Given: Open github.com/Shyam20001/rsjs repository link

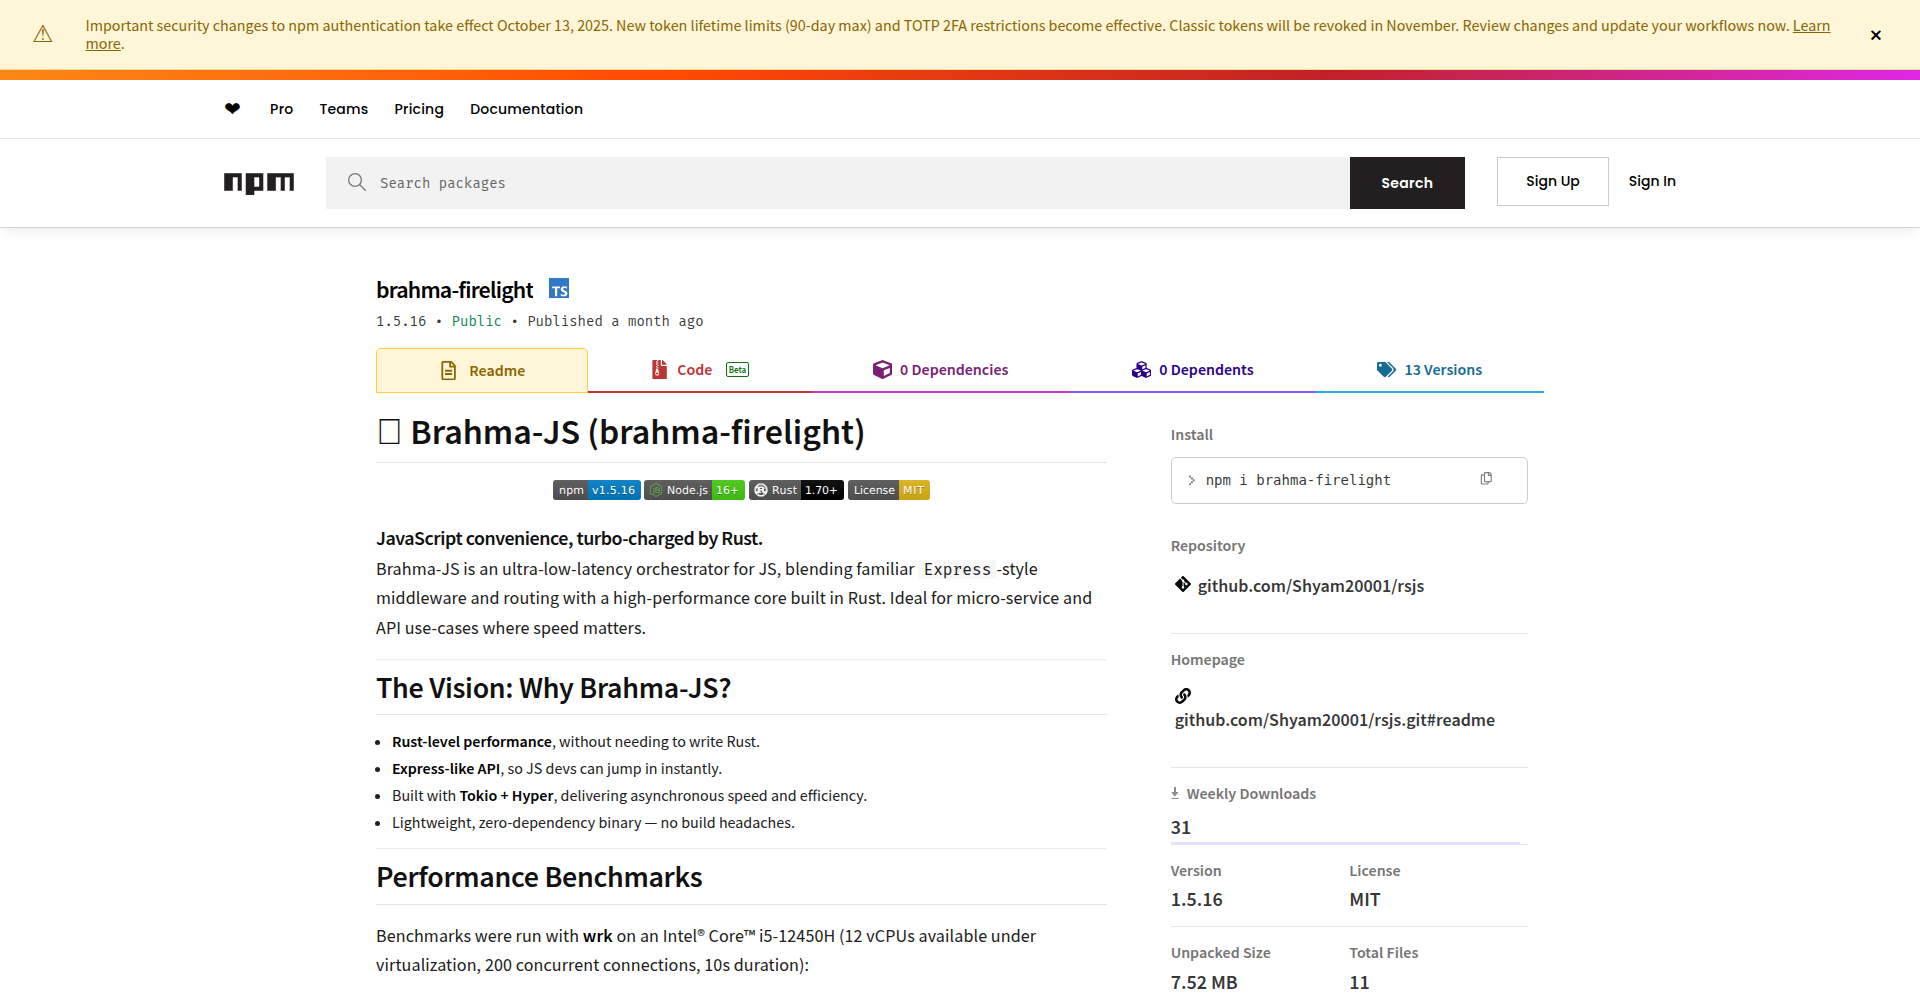Looking at the screenshot, I should [1310, 586].
